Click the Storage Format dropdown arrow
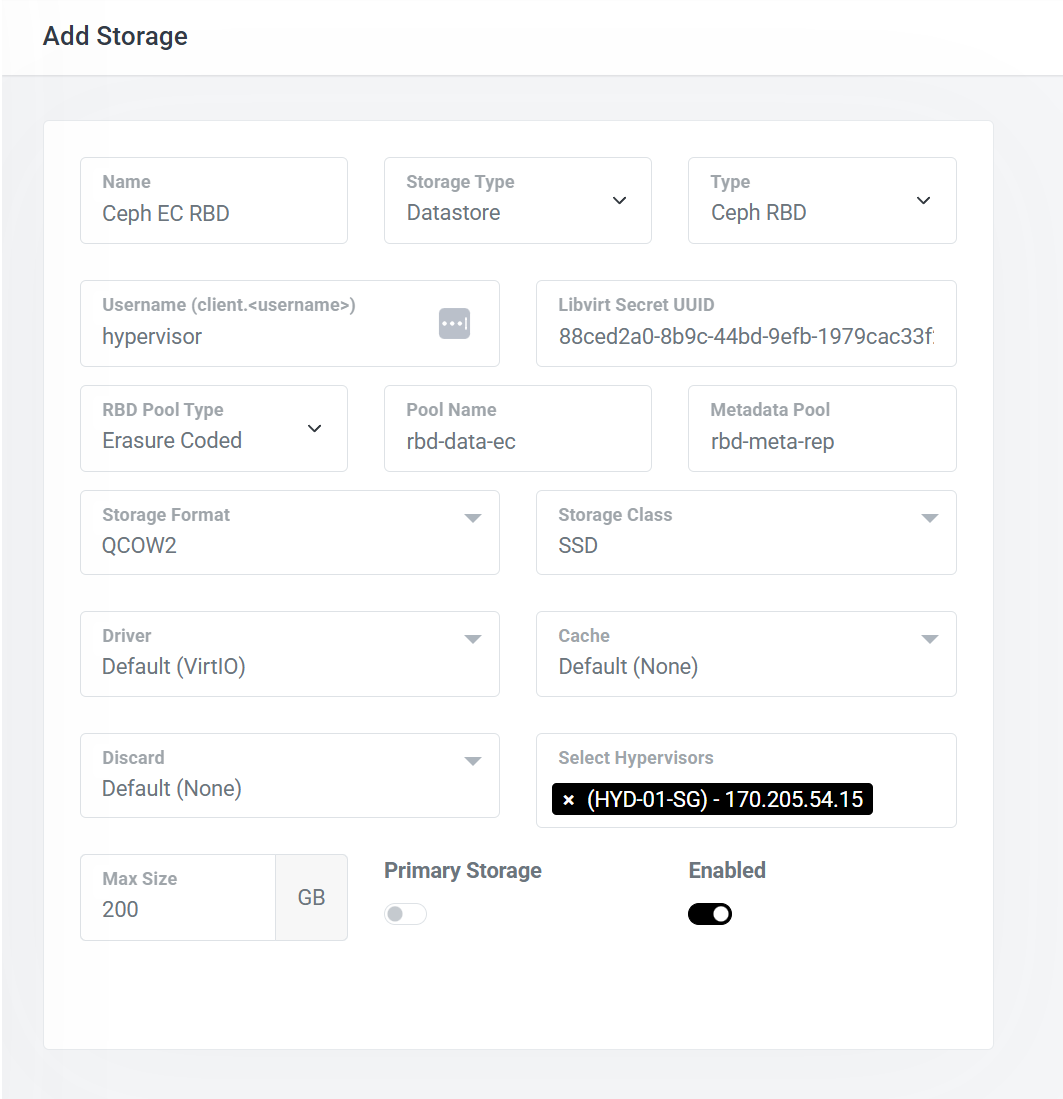This screenshot has height=1099, width=1063. point(472,518)
